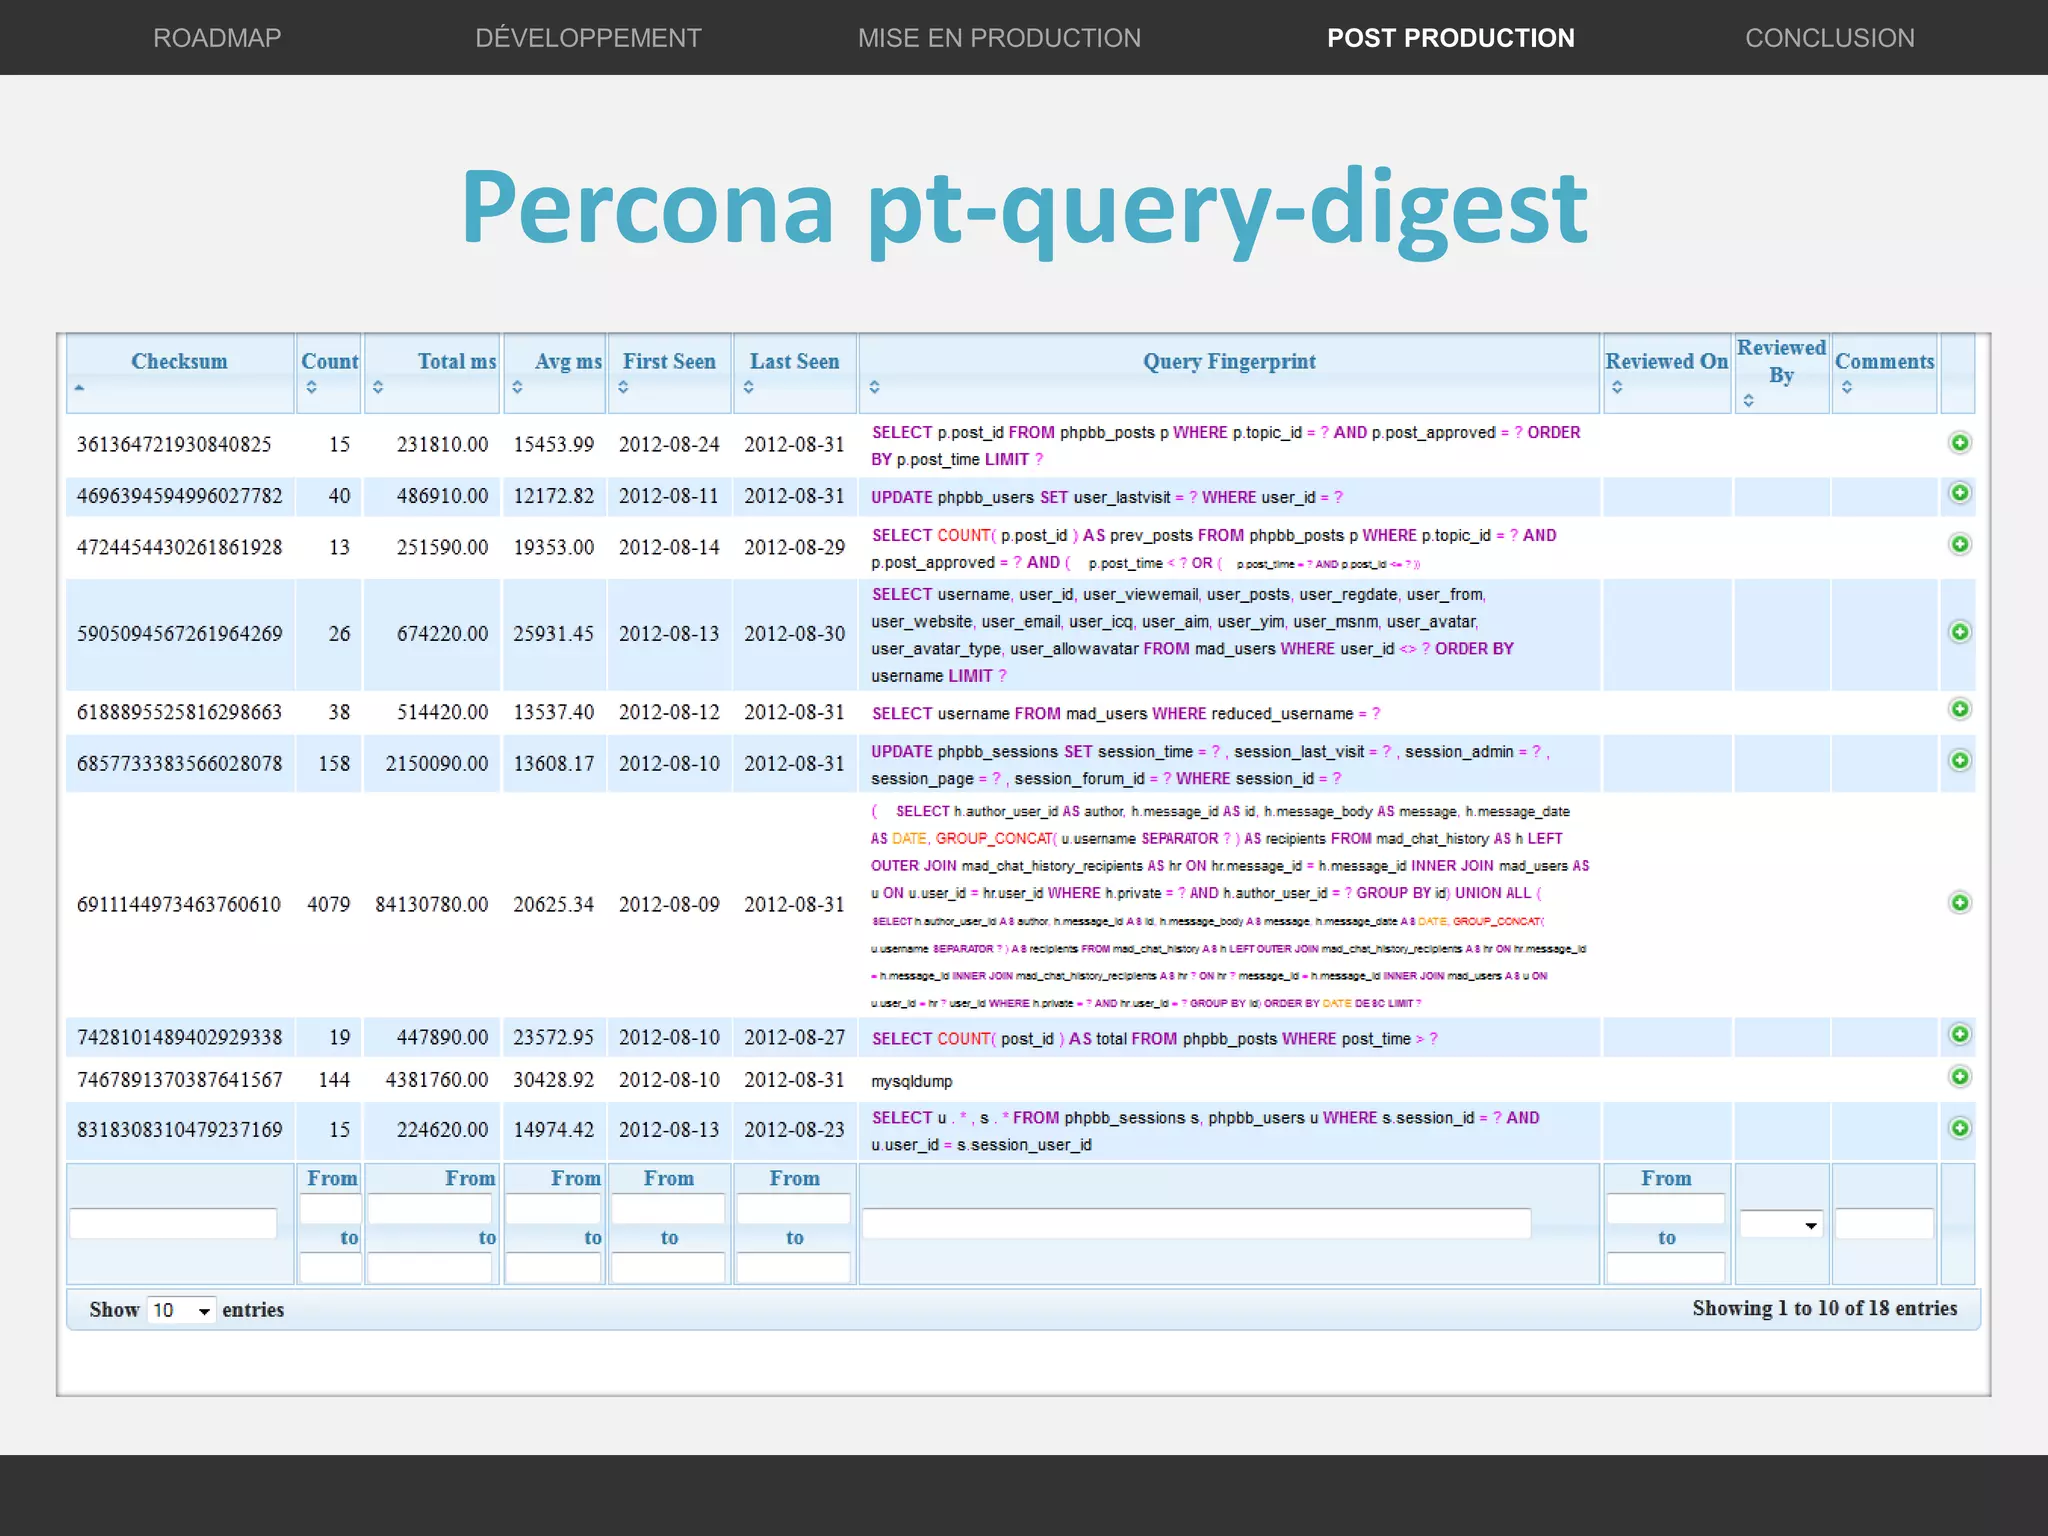Click last seen date 2012-08-23
This screenshot has height=1536, width=2048.
point(794,1129)
